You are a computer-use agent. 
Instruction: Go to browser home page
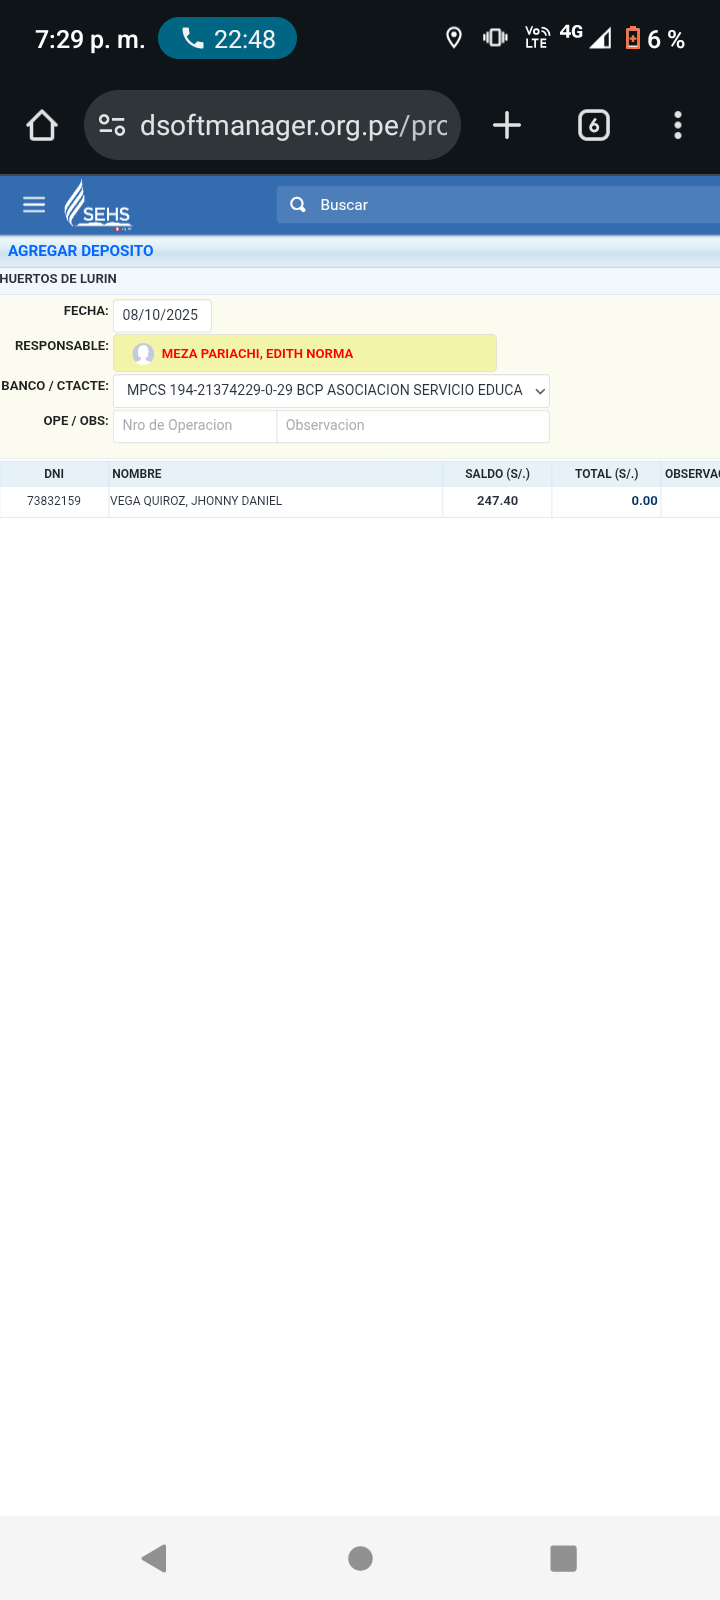[x=42, y=125]
